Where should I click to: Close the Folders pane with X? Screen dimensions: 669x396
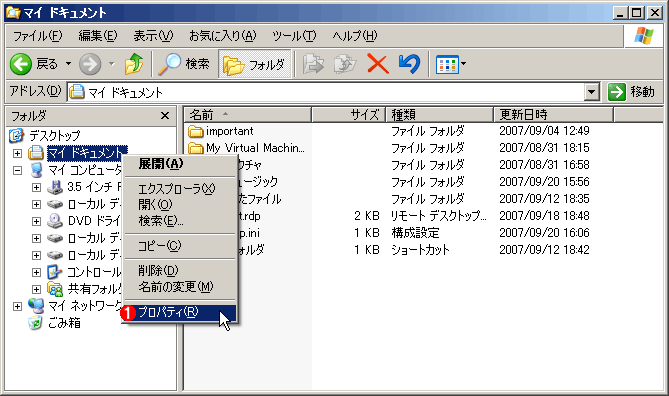[x=165, y=116]
